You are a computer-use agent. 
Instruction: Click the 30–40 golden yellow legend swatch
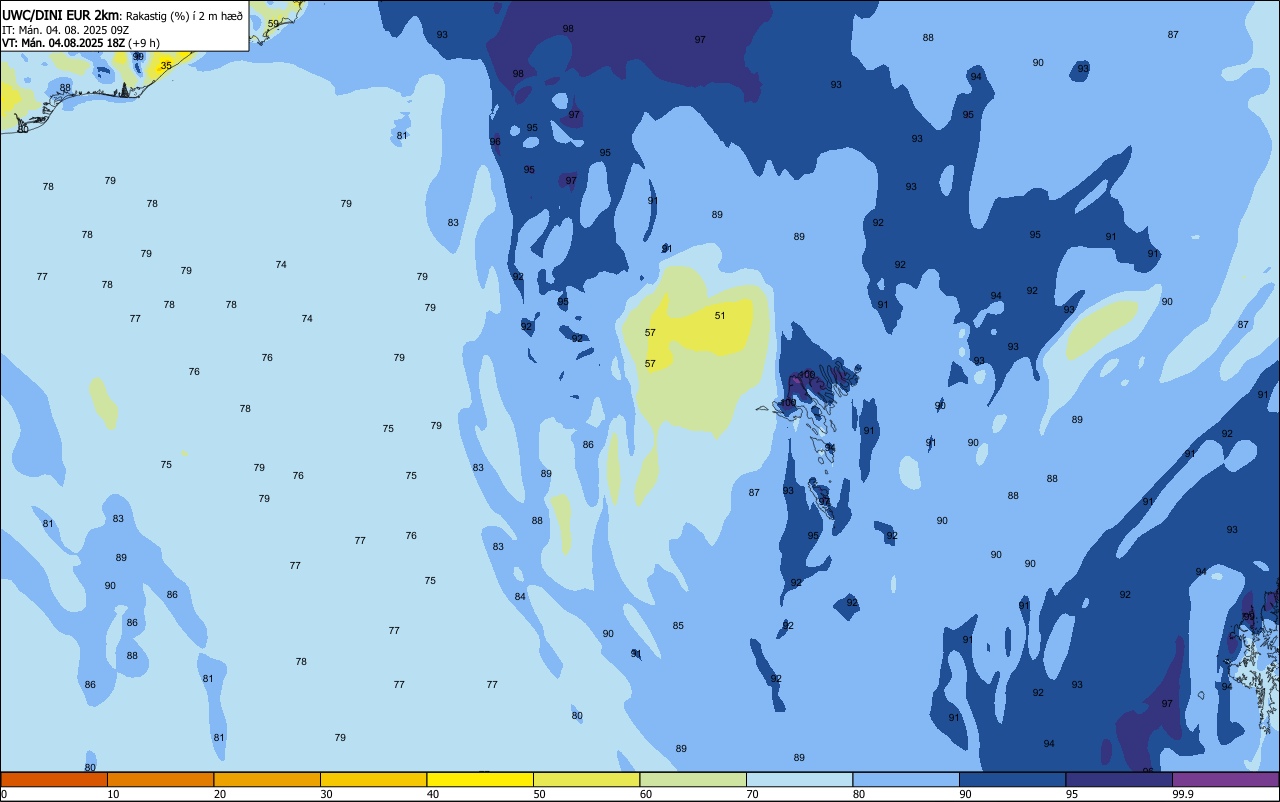pyautogui.click(x=373, y=779)
